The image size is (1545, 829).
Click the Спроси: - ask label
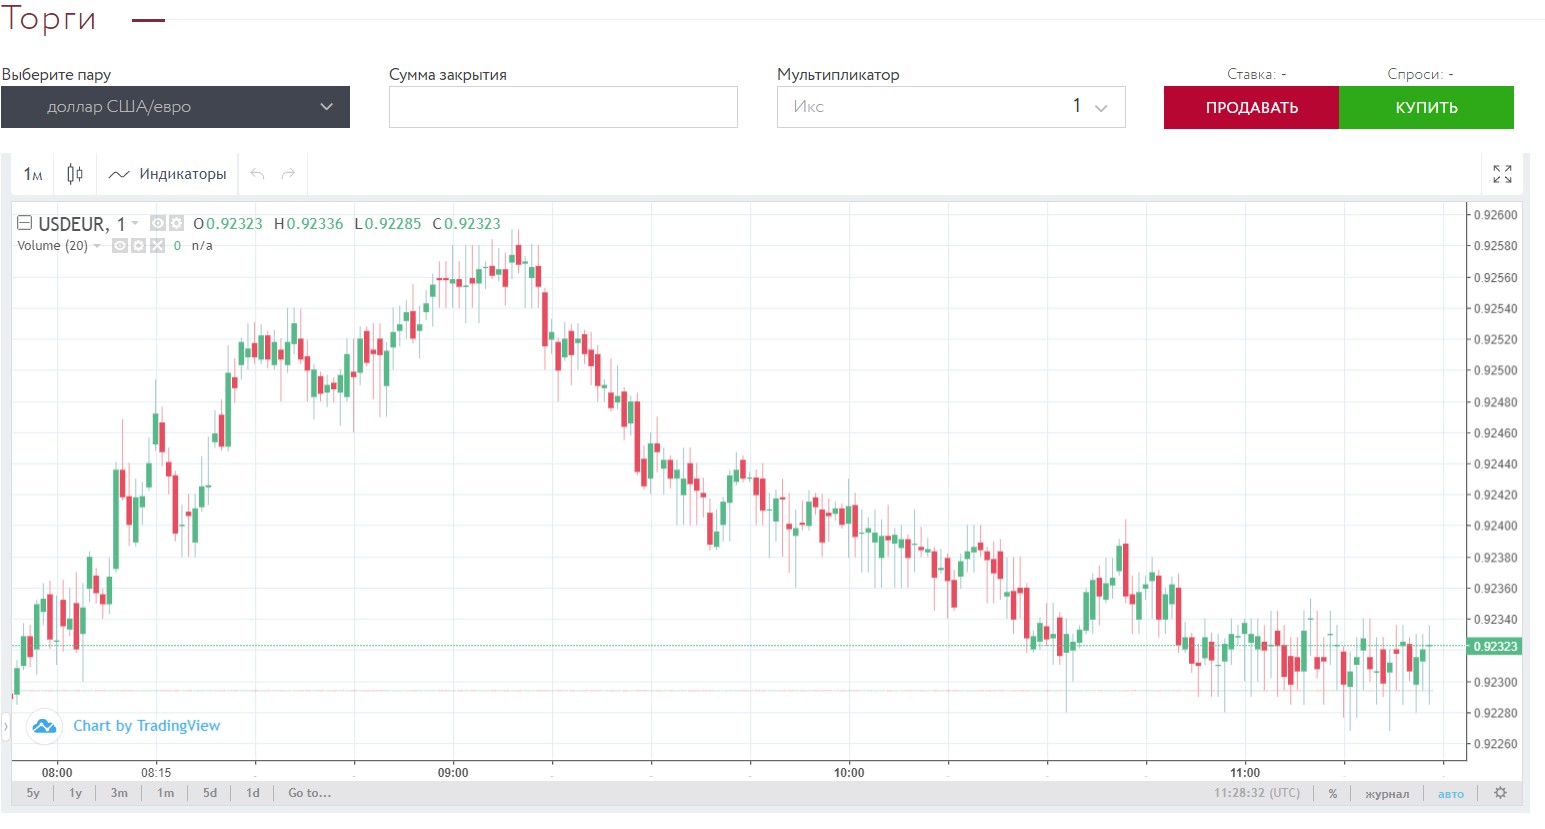(1420, 74)
